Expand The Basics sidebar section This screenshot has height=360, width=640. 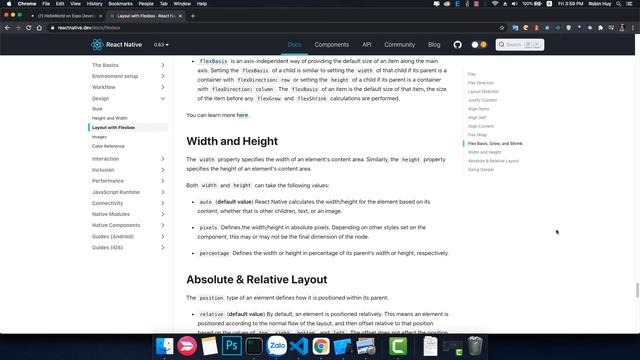coord(128,65)
